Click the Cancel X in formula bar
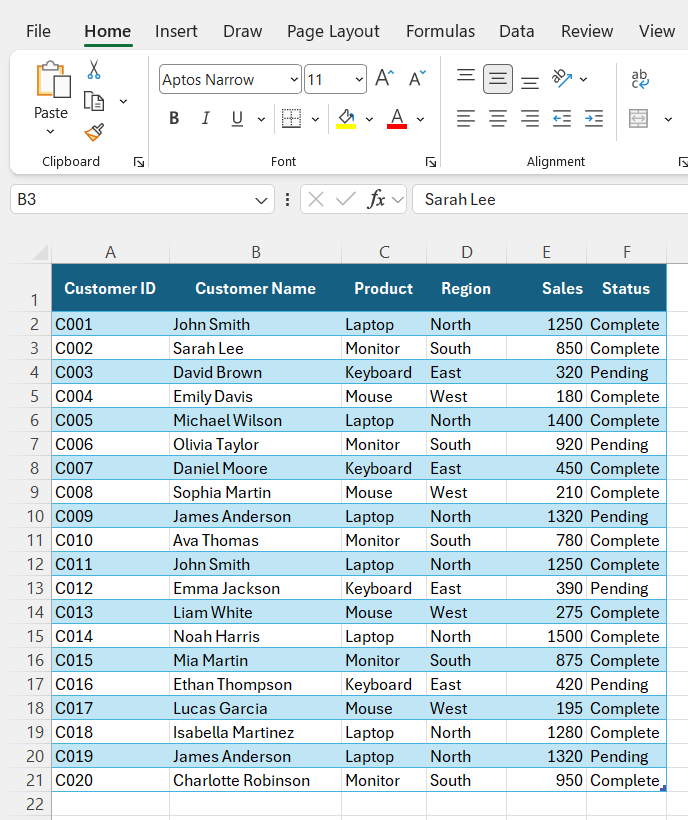Image resolution: width=688 pixels, height=820 pixels. pos(316,199)
